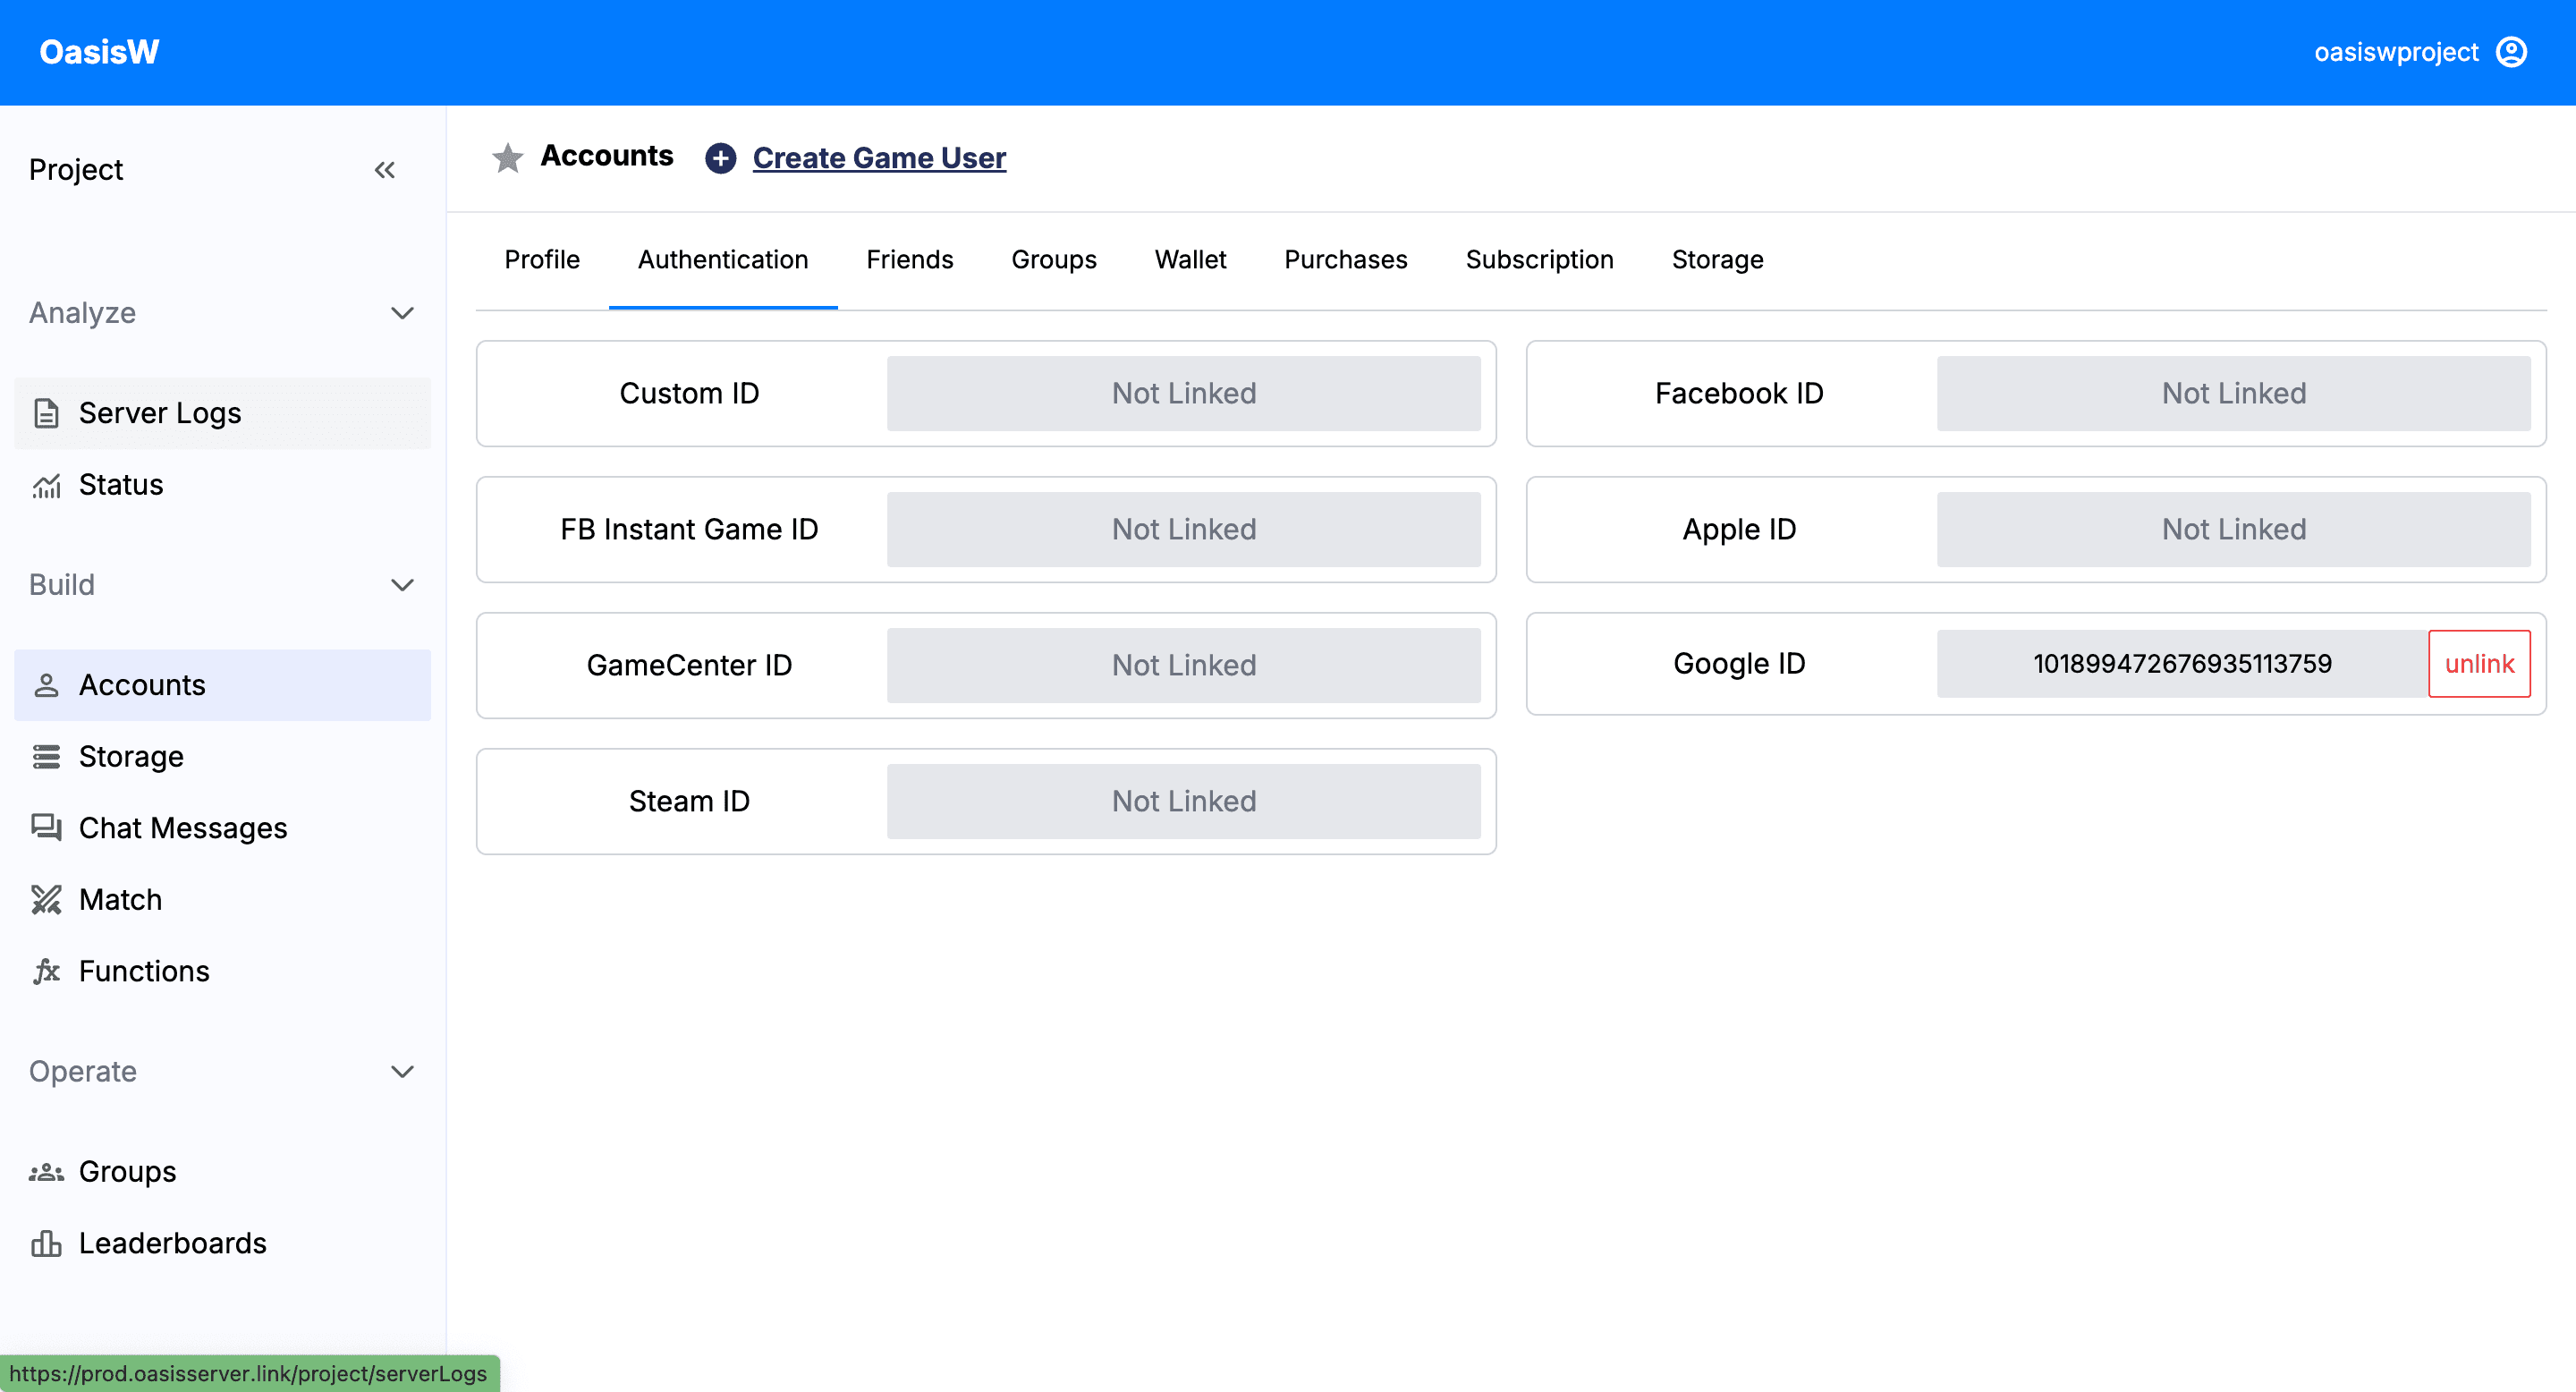
Task: Open Functions in the sidebar
Action: [x=222, y=971]
